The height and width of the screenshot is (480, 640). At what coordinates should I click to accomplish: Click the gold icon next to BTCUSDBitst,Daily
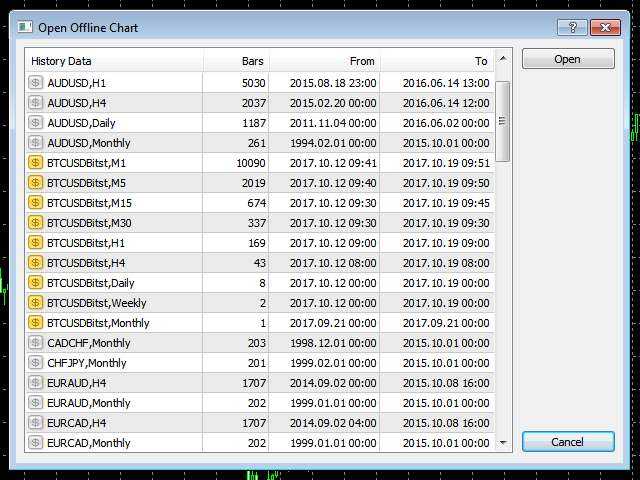coord(36,283)
